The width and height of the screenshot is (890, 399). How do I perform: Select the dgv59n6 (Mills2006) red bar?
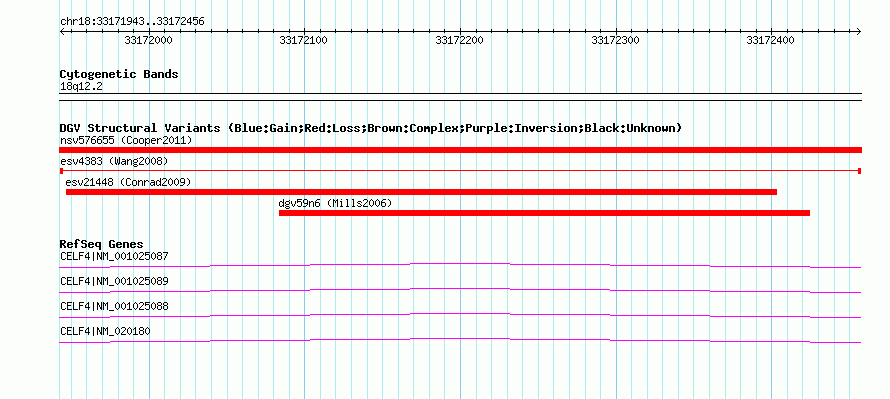coord(544,213)
